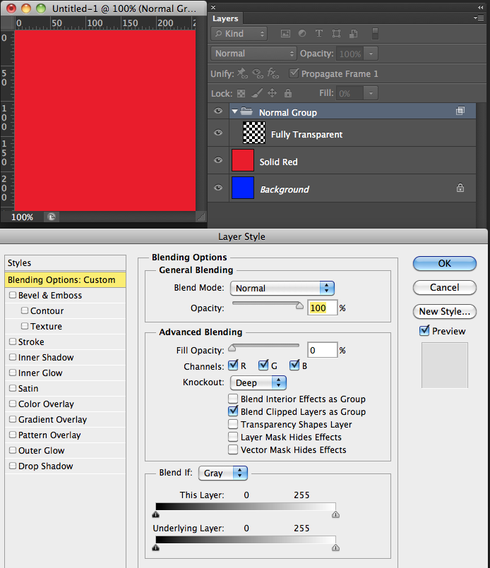Click the shape layer filter icon

(336, 34)
